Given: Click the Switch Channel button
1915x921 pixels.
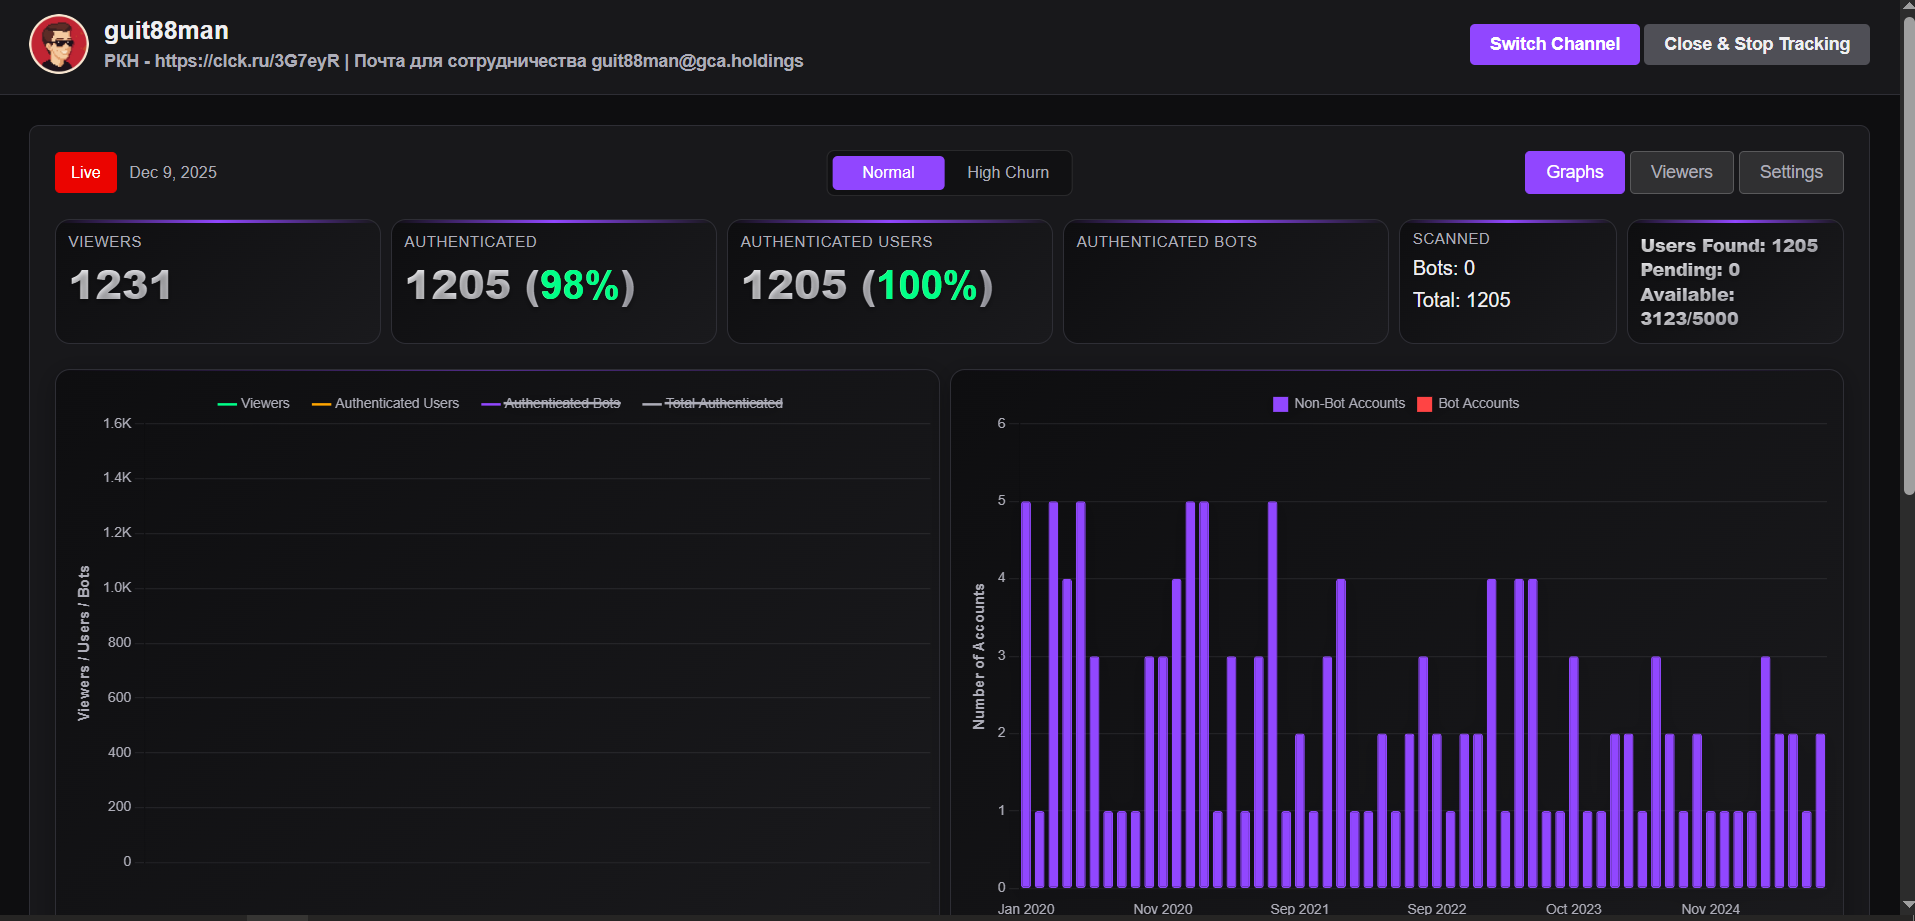Looking at the screenshot, I should coord(1554,44).
